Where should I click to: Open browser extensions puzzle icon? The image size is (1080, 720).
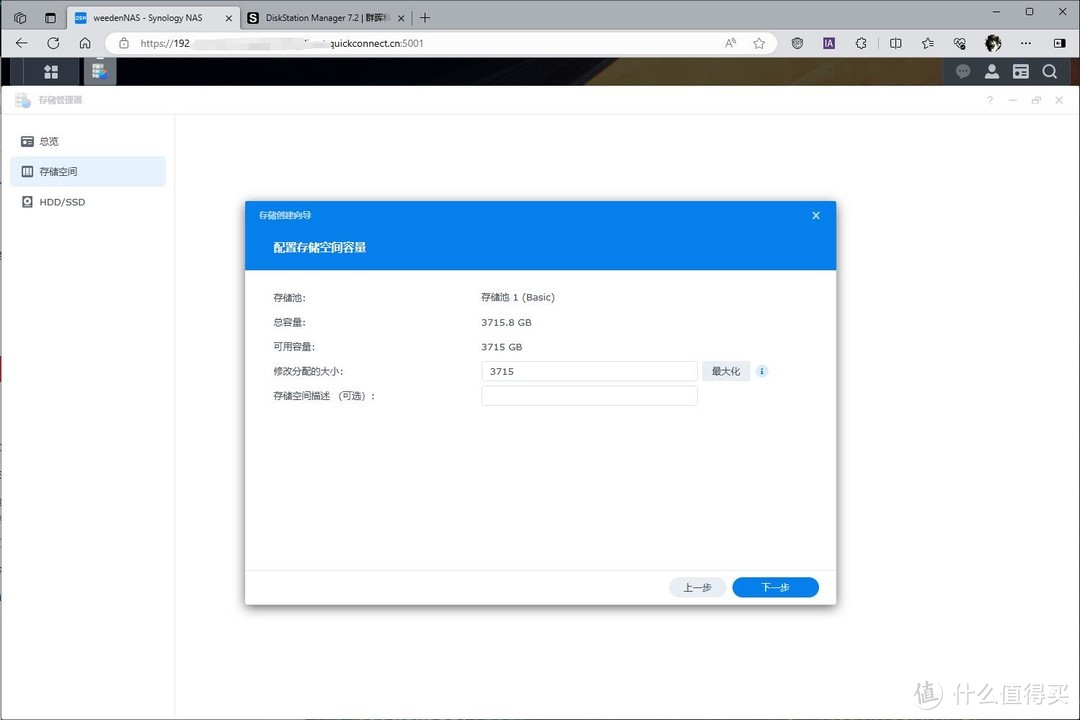(861, 43)
